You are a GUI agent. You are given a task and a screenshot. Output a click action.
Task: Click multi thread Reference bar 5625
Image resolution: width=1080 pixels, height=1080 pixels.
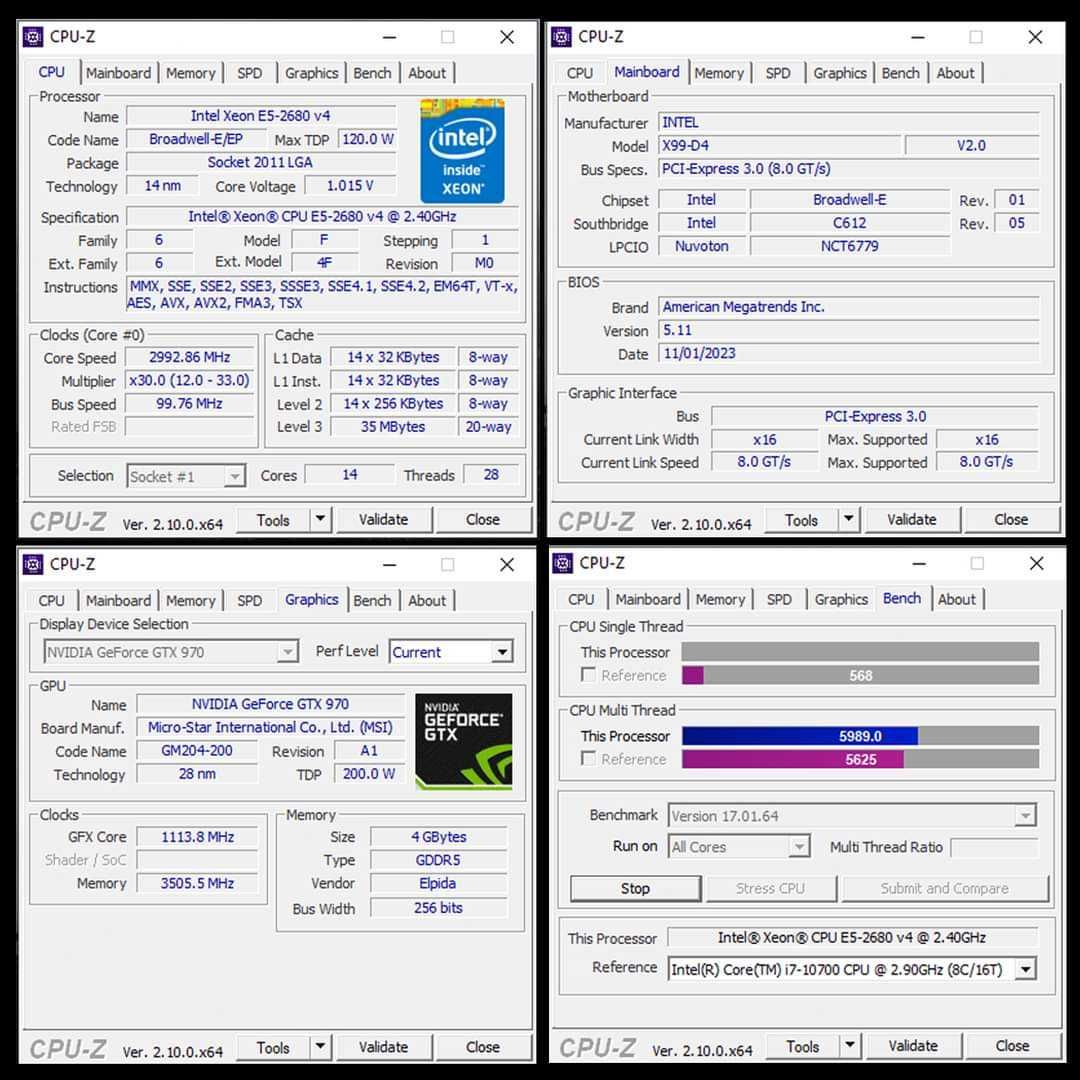coord(860,759)
